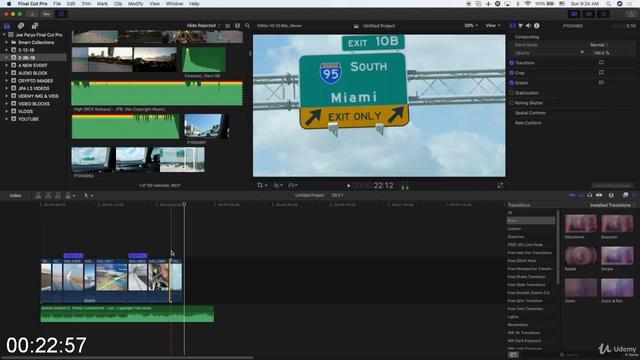
Task: Click the browser search magnifier icon
Action: pyautogui.click(x=247, y=26)
